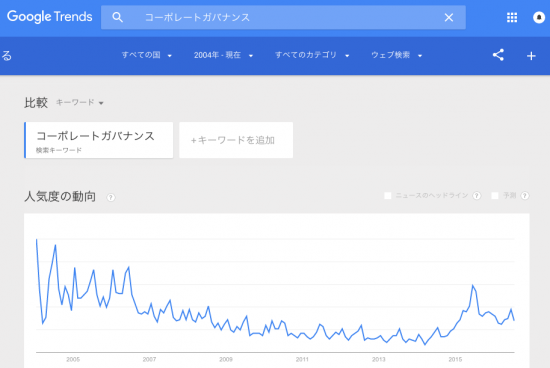Open the Google apps grid
This screenshot has width=550, height=368.
point(512,17)
